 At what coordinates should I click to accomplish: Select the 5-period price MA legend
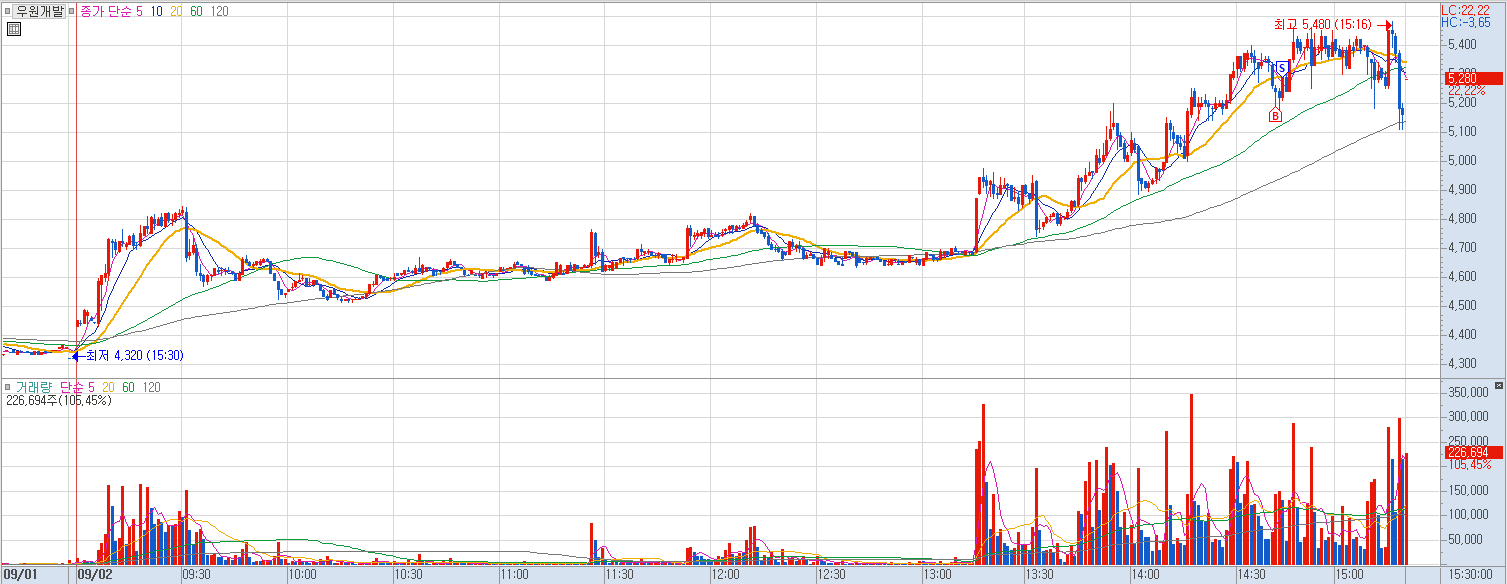[140, 11]
